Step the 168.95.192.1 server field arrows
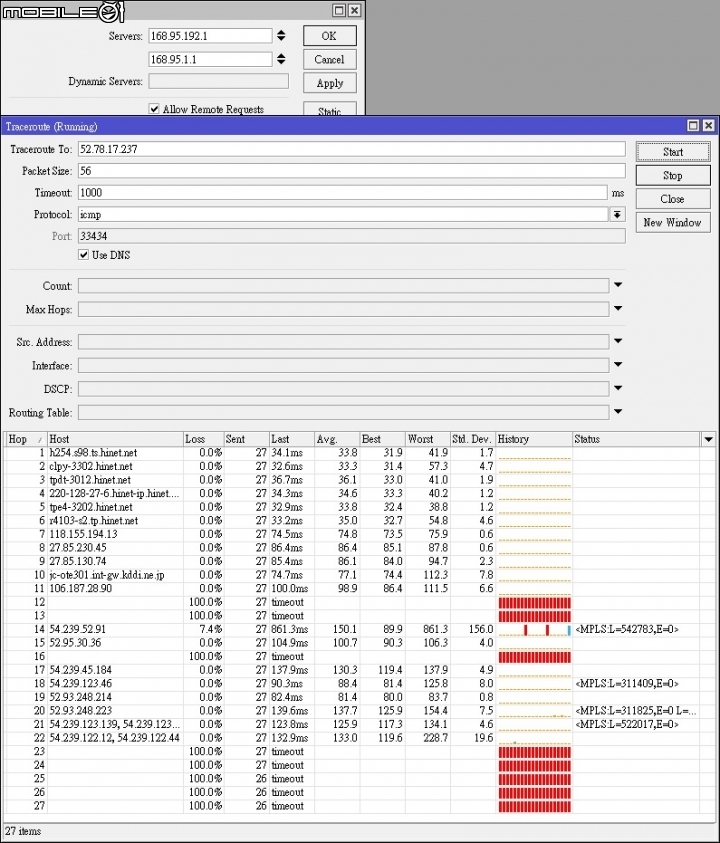 pos(281,36)
